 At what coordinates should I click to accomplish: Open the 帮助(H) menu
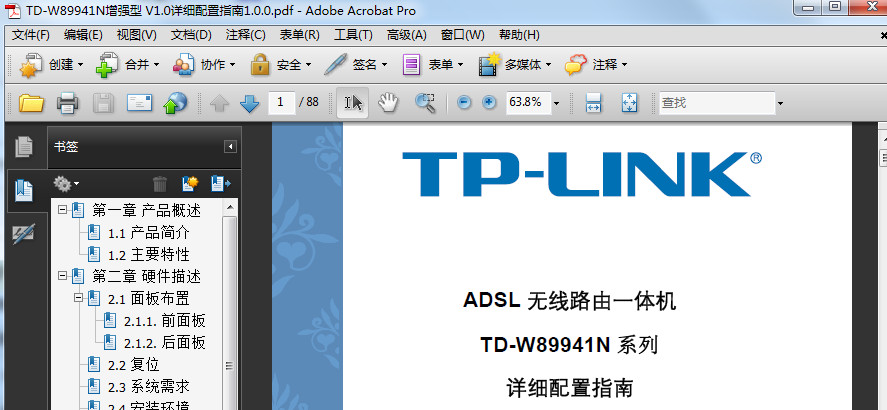(x=519, y=35)
